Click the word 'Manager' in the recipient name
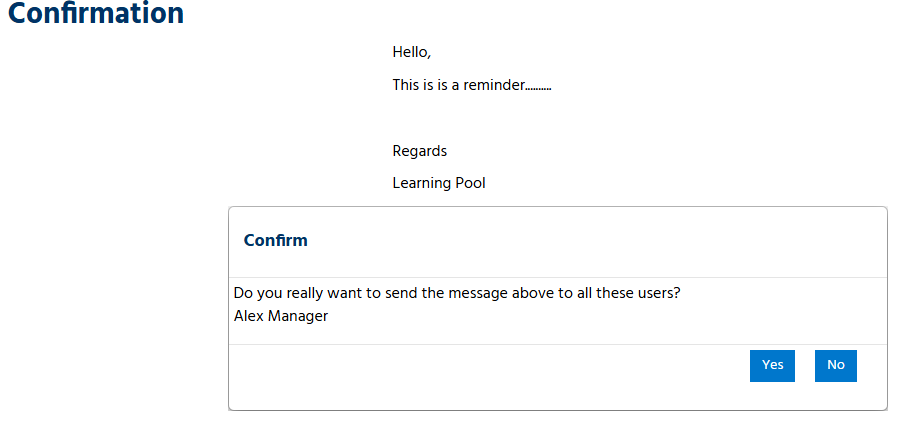This screenshot has height=424, width=912. pos(298,316)
